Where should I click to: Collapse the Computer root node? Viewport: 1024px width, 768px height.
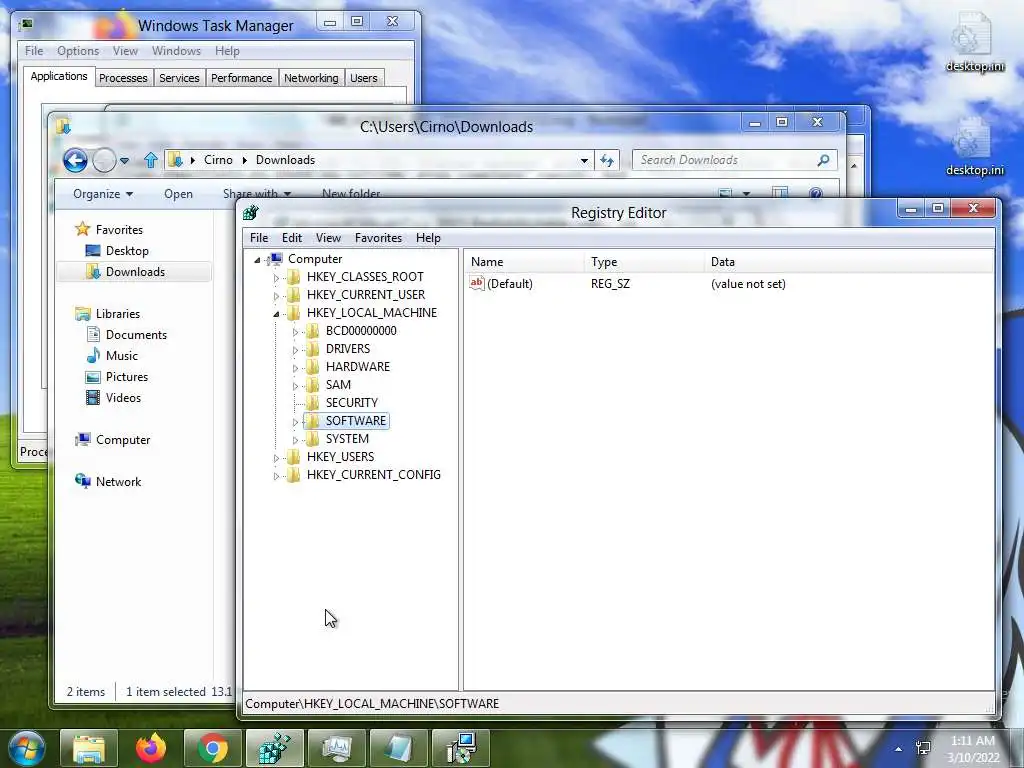click(x=257, y=260)
